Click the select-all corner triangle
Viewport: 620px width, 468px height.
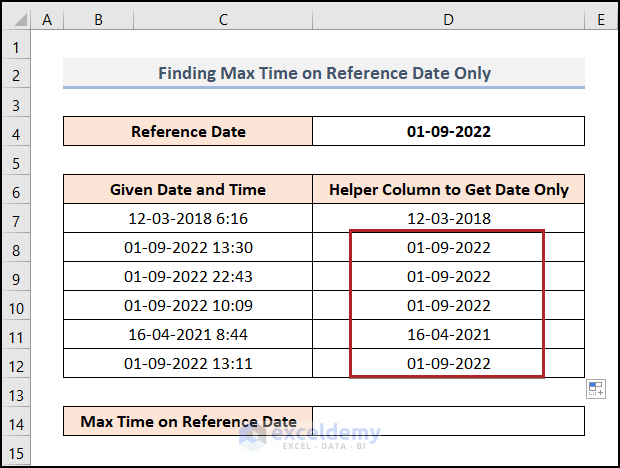[19, 17]
